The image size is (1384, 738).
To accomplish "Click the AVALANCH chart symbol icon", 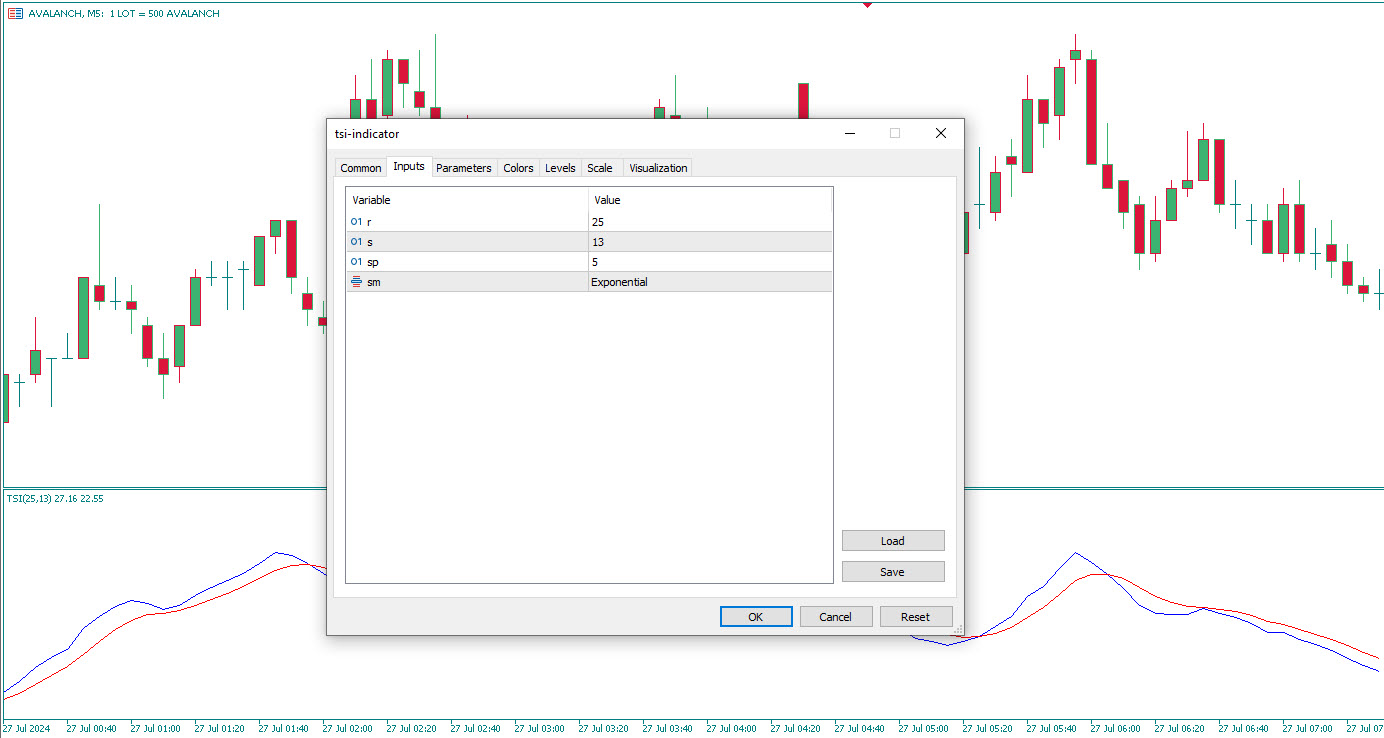I will click(x=15, y=14).
